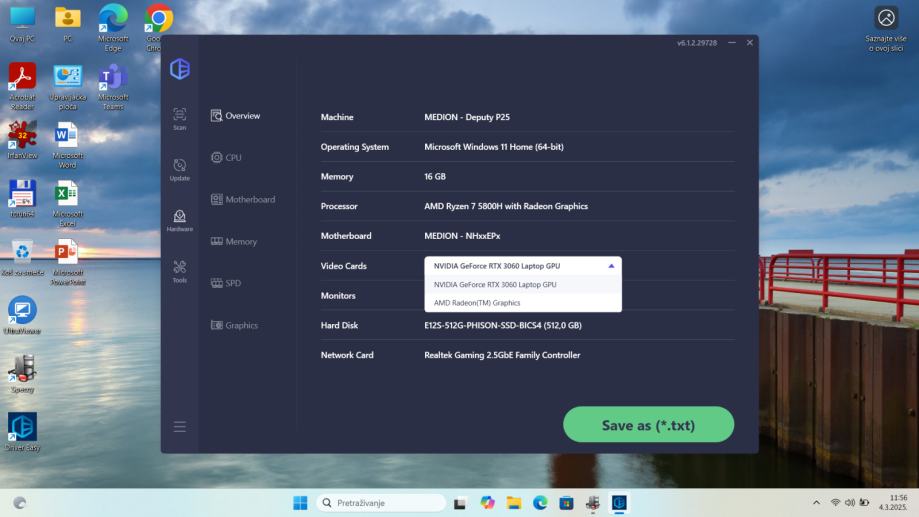Select the MEDION - NHxxEPx motherboard value
This screenshot has height=517, width=919.
[x=462, y=236]
